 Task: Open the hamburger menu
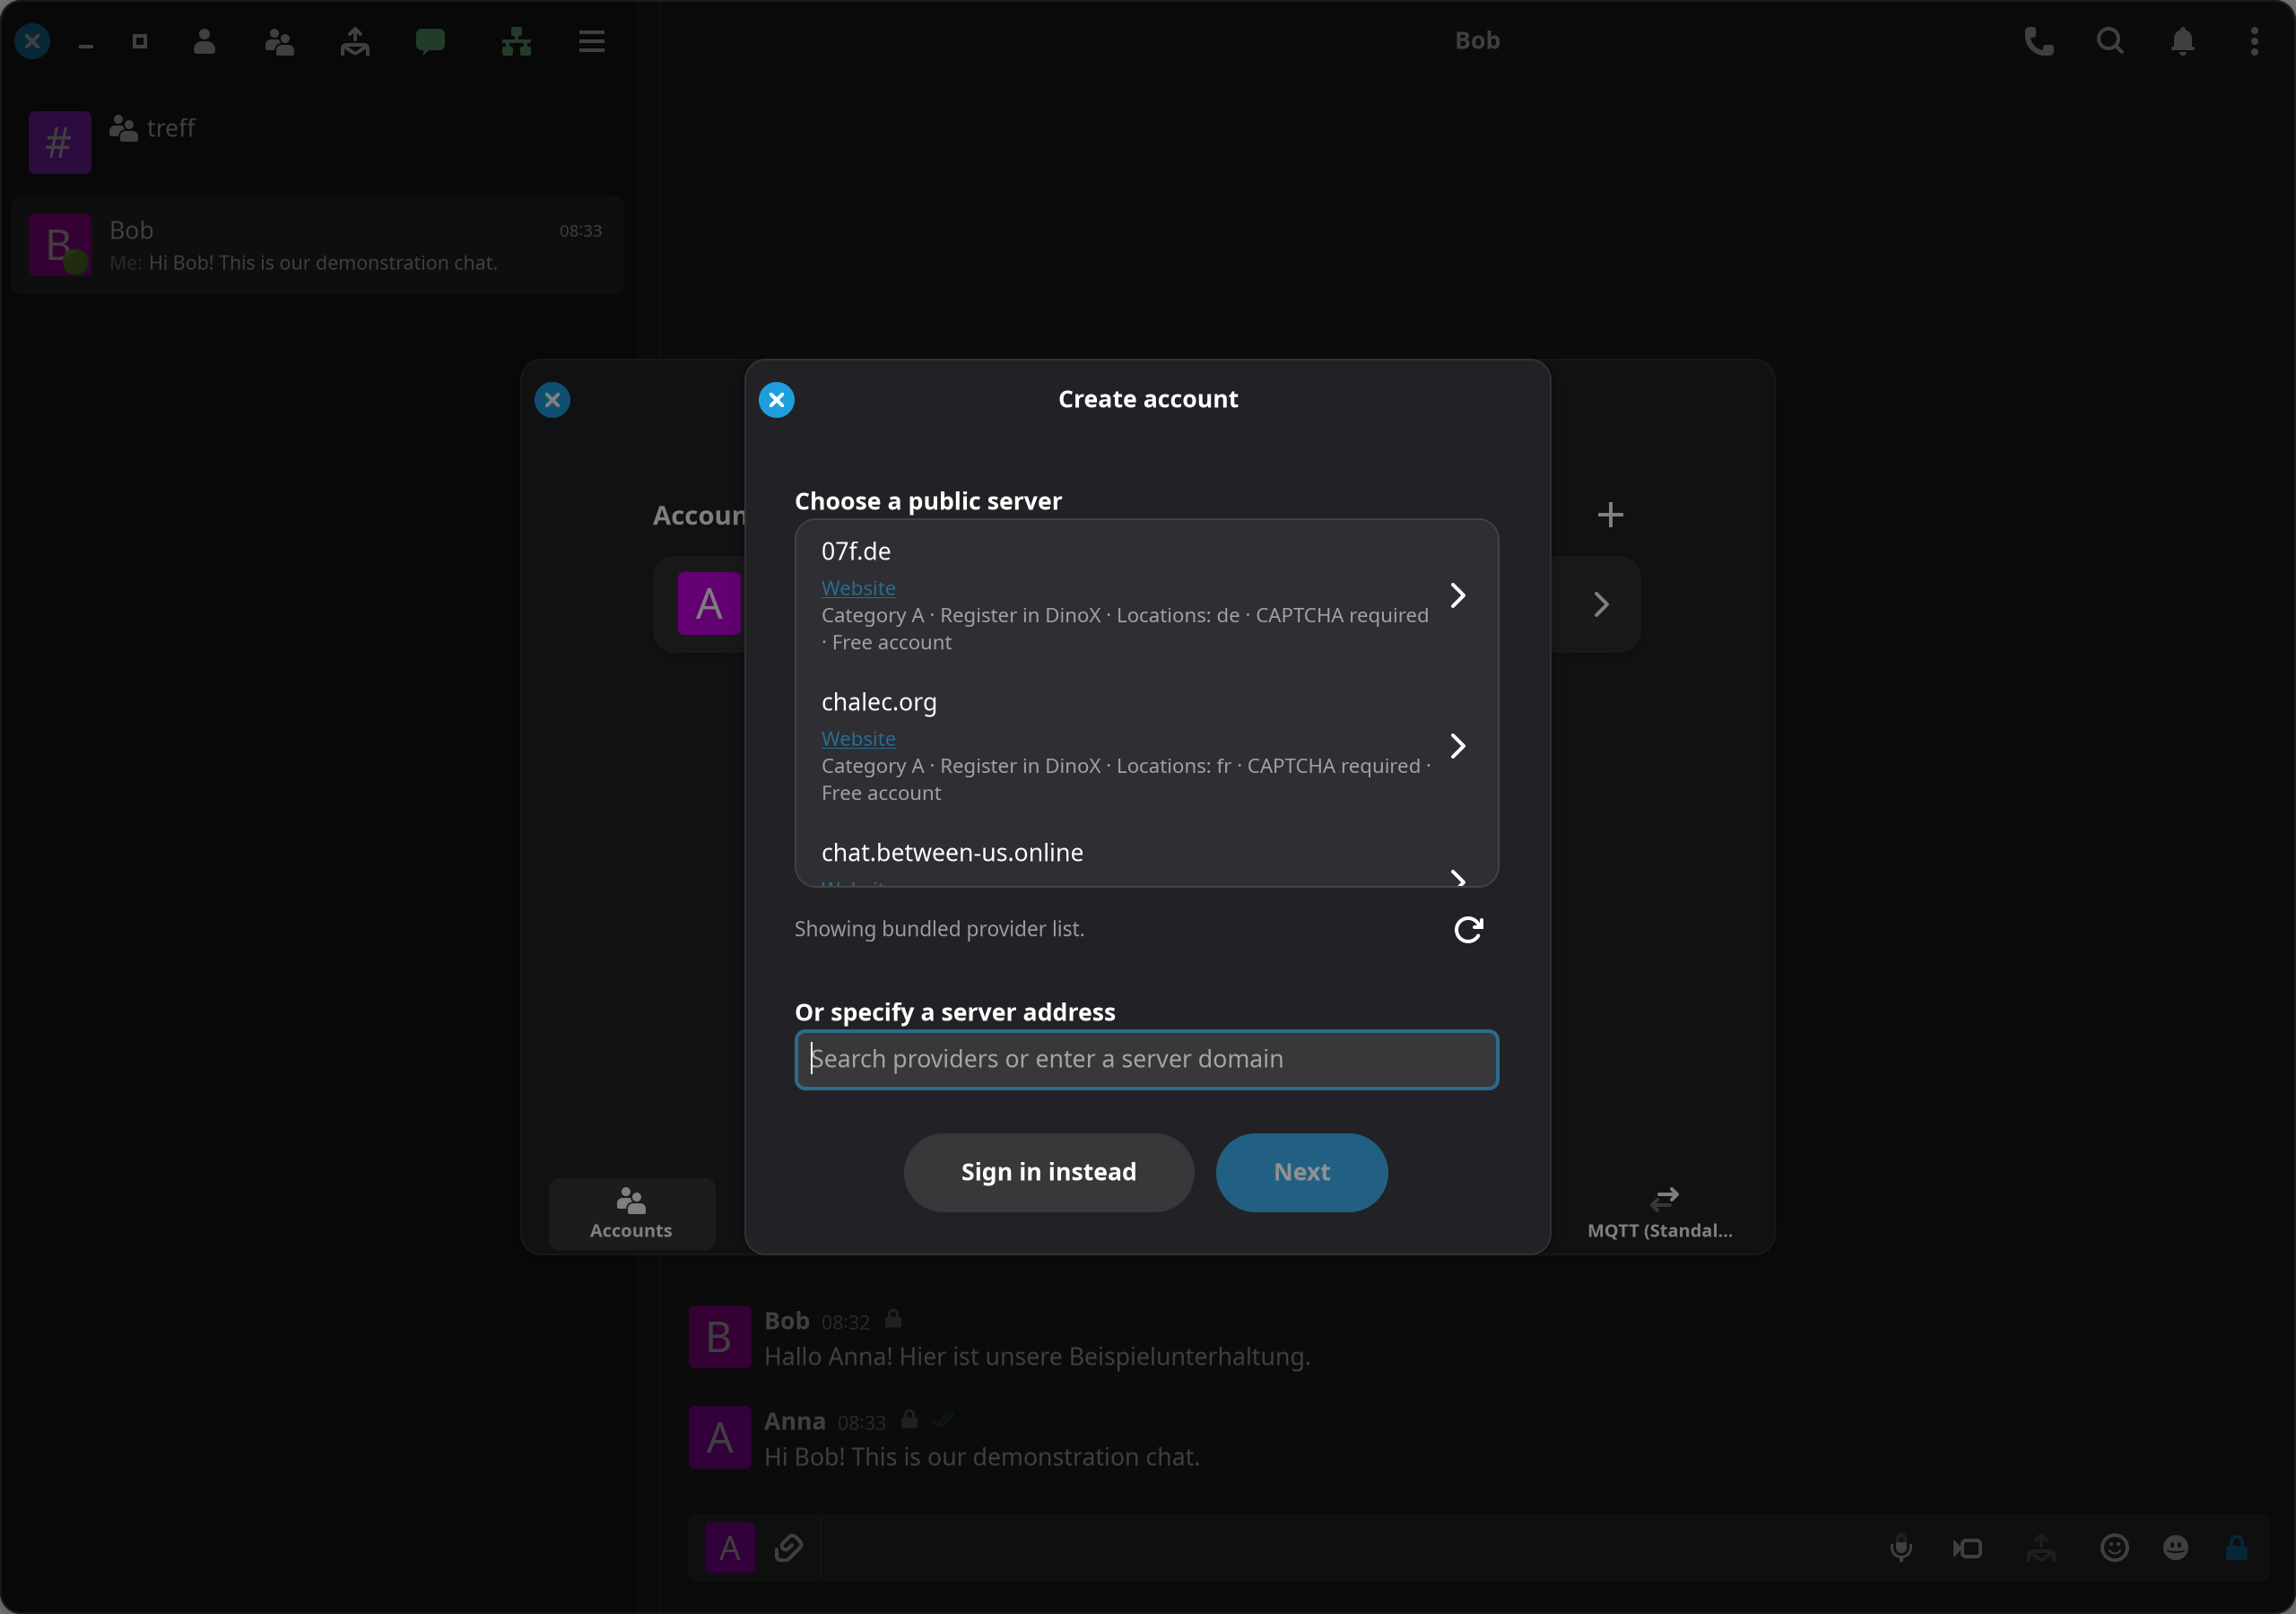(592, 41)
